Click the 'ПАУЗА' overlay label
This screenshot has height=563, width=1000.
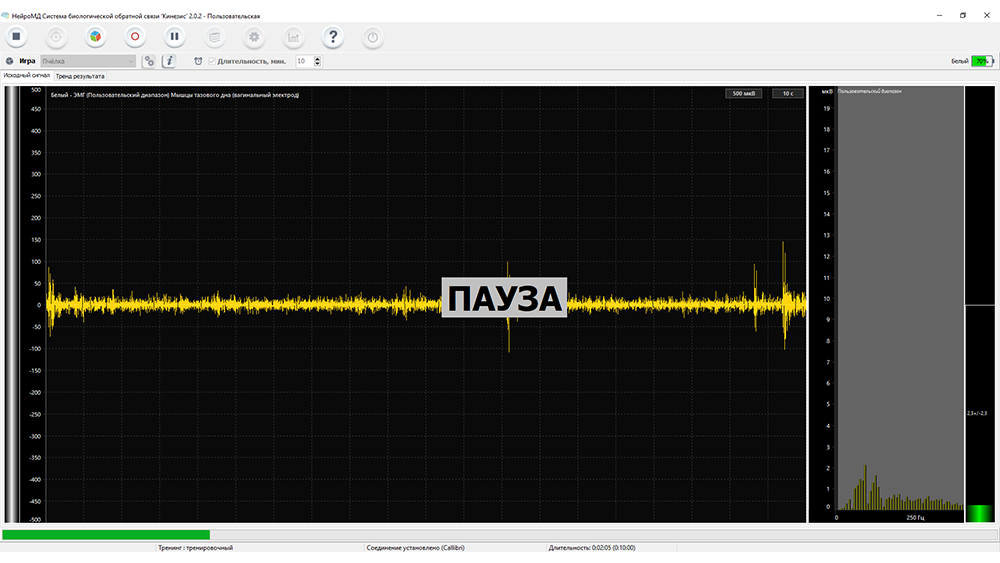504,297
